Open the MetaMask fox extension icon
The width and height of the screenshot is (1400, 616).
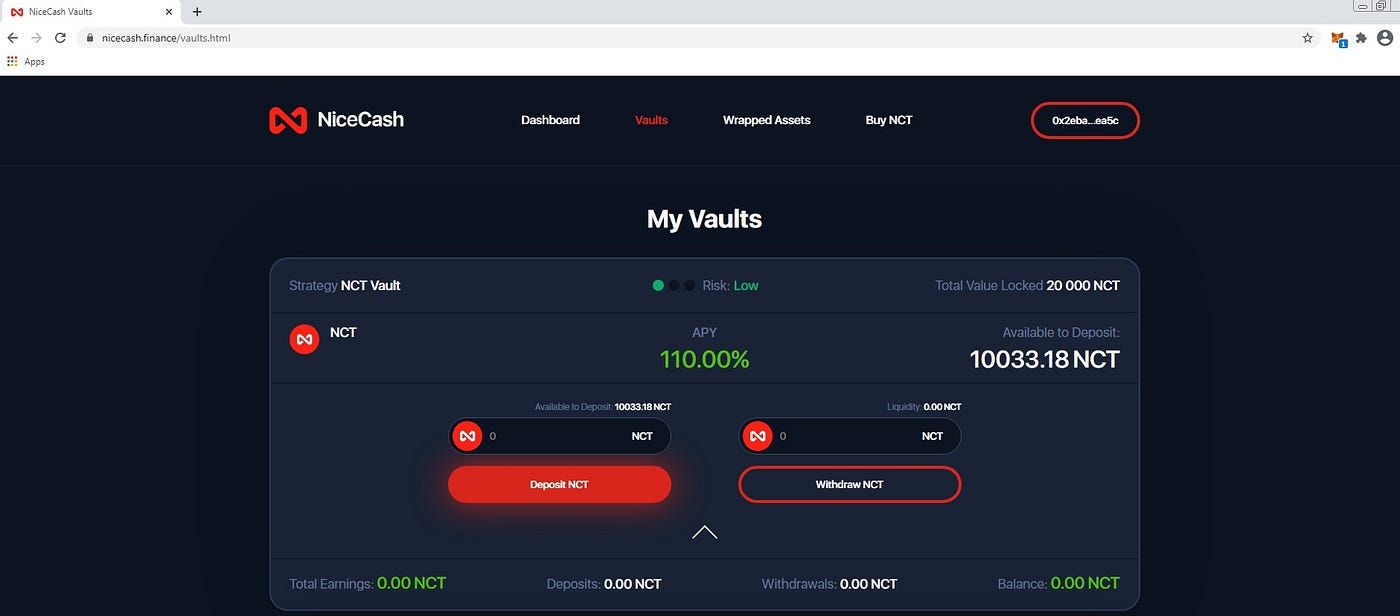1338,38
